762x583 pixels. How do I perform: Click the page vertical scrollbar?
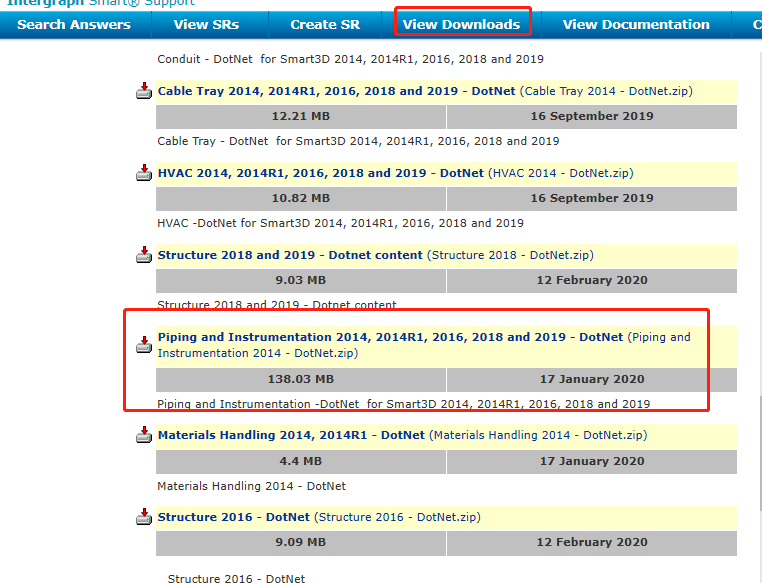coord(759,452)
